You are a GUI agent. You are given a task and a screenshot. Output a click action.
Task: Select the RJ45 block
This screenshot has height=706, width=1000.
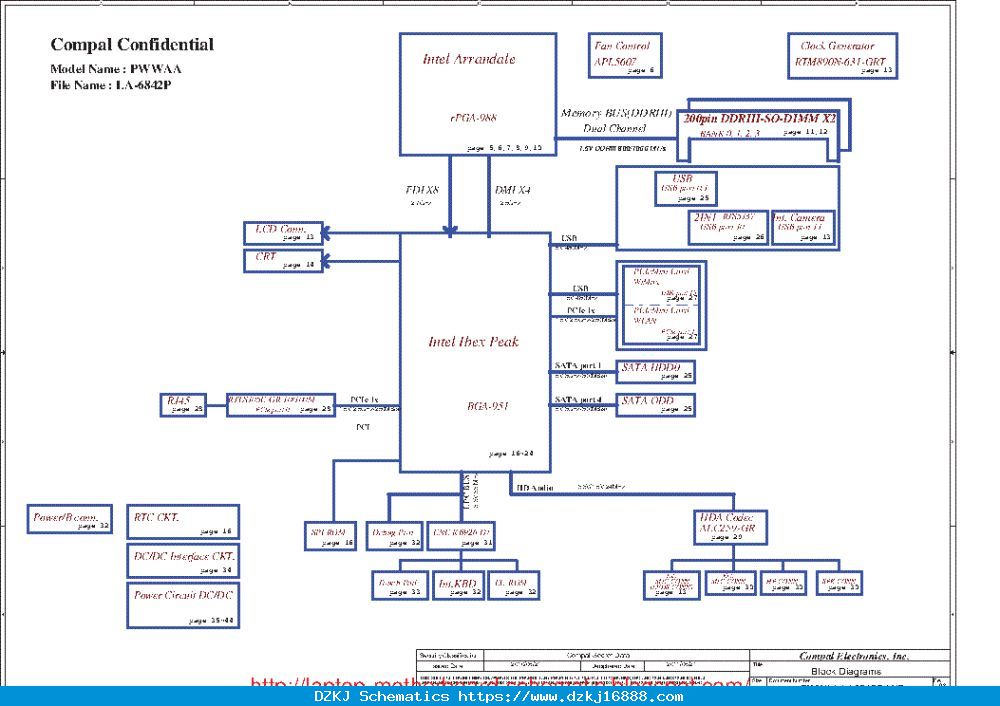tap(183, 405)
